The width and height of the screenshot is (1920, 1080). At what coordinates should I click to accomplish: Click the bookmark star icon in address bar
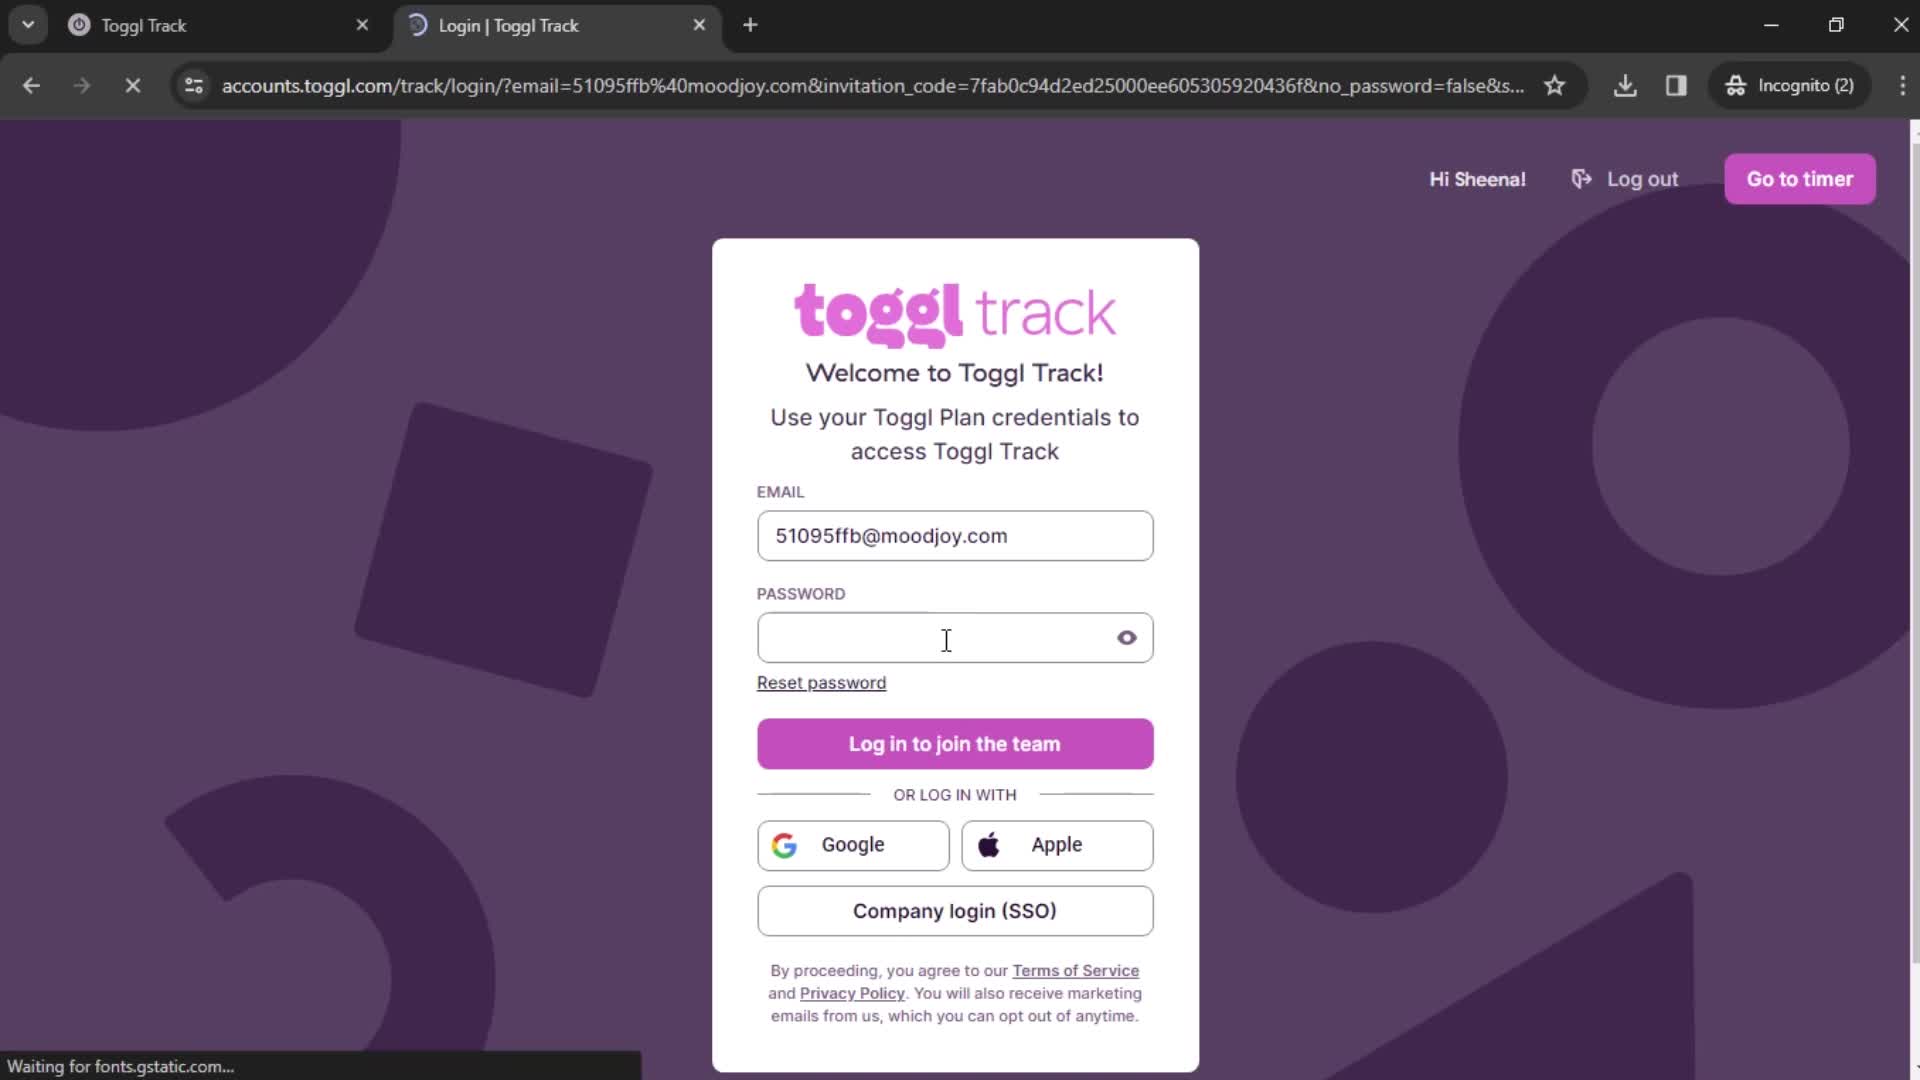pos(1556,86)
